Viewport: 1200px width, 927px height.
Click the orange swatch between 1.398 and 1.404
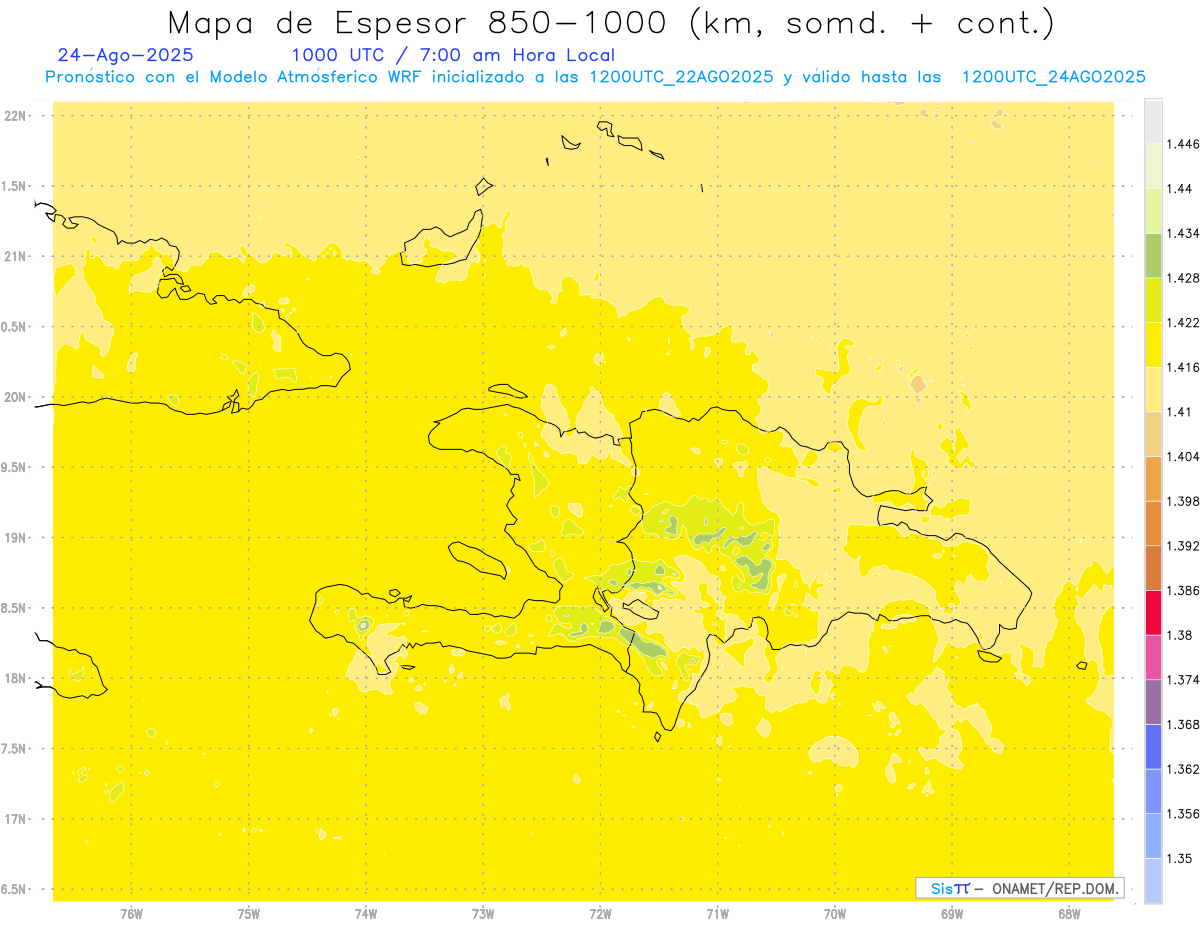(1153, 478)
